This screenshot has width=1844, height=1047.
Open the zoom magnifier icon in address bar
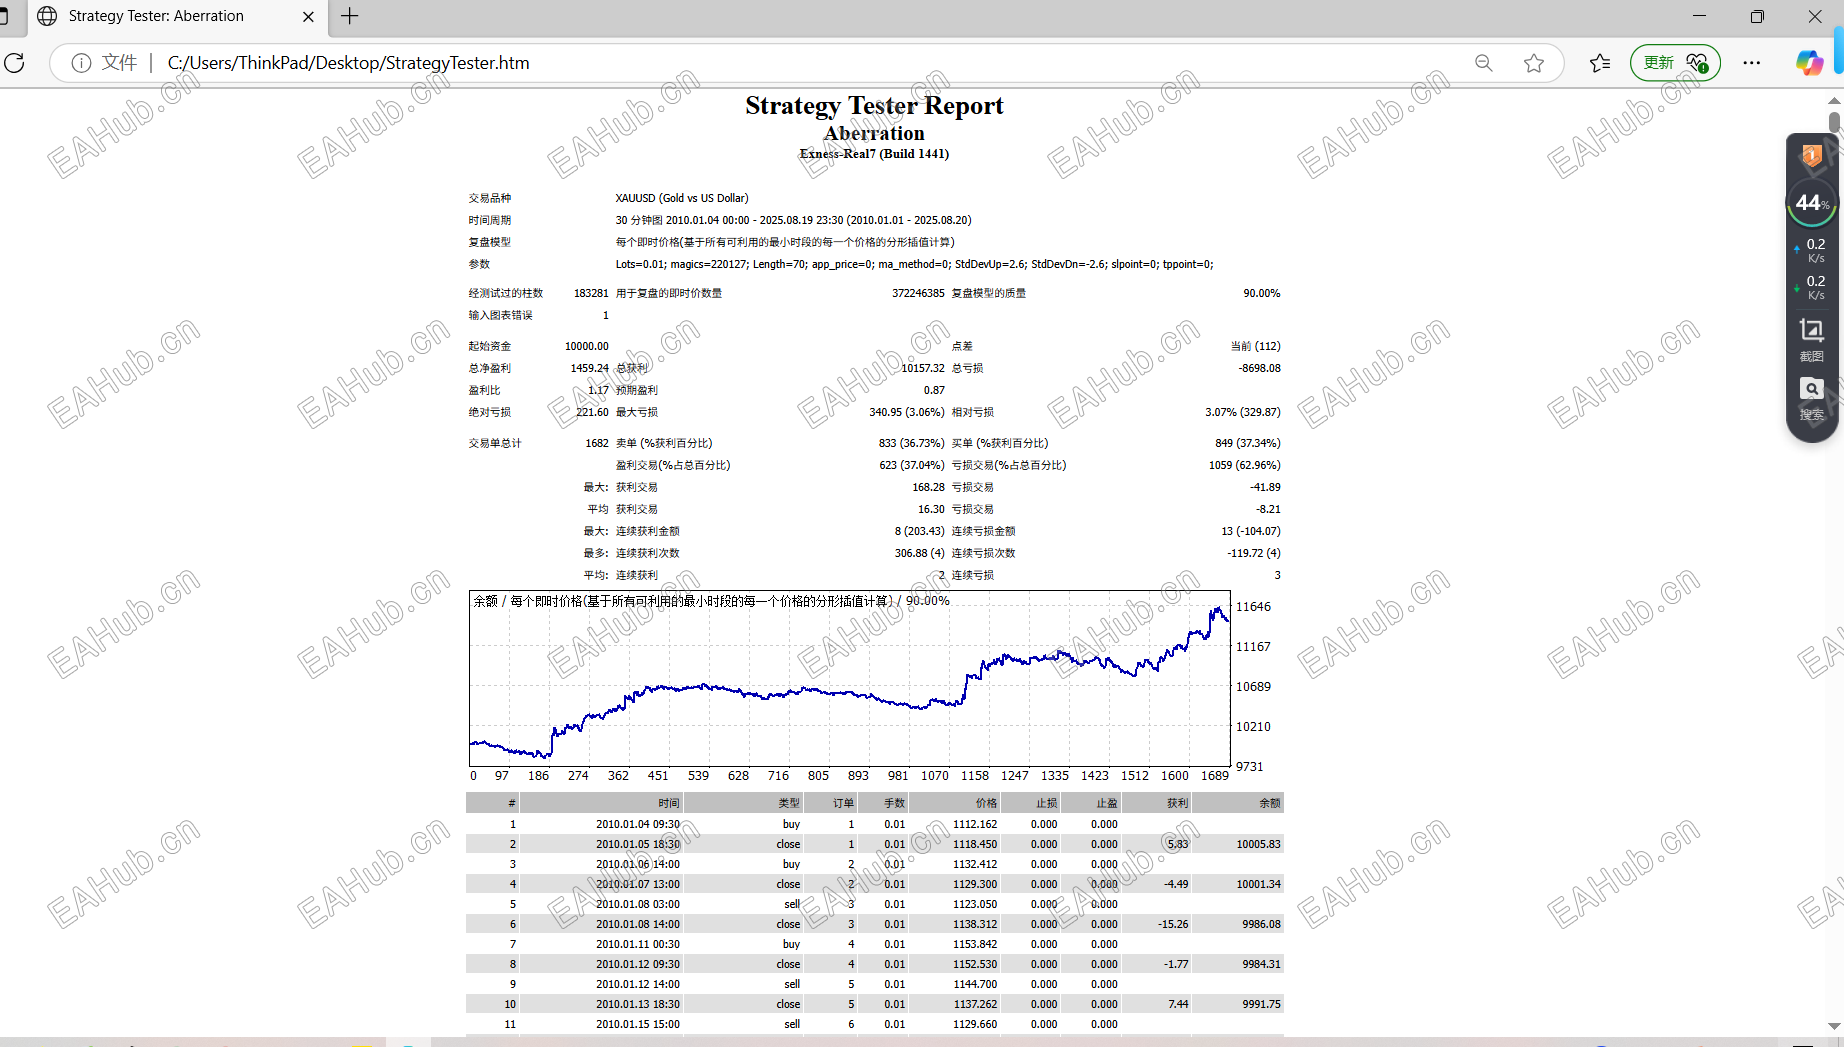click(x=1484, y=63)
